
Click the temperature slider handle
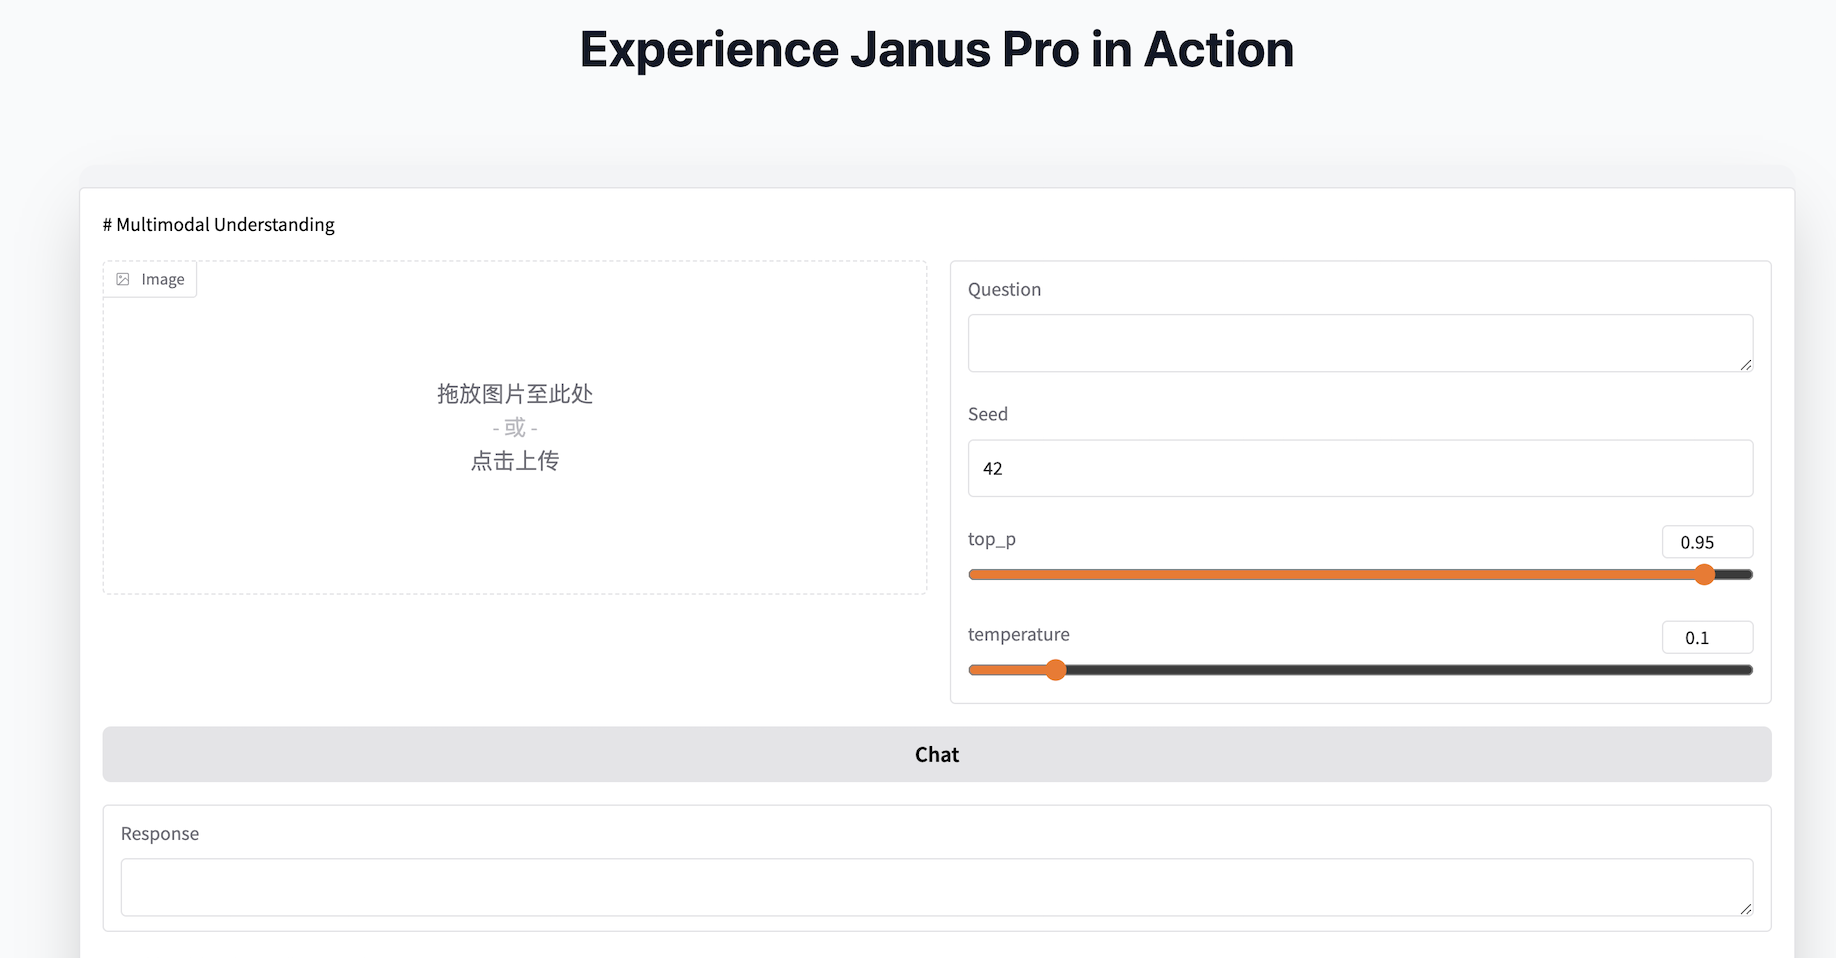1055,670
